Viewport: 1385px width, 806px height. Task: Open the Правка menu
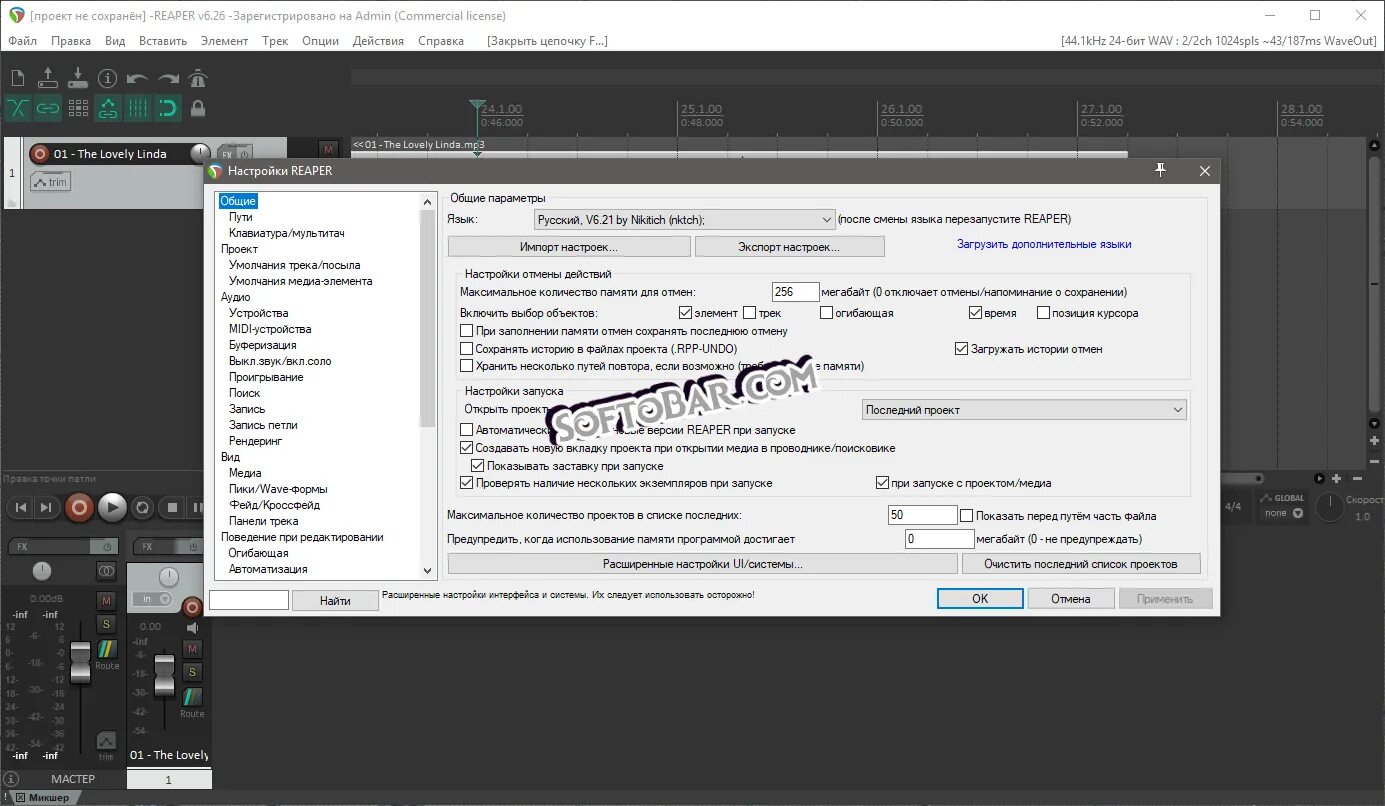[x=70, y=41]
